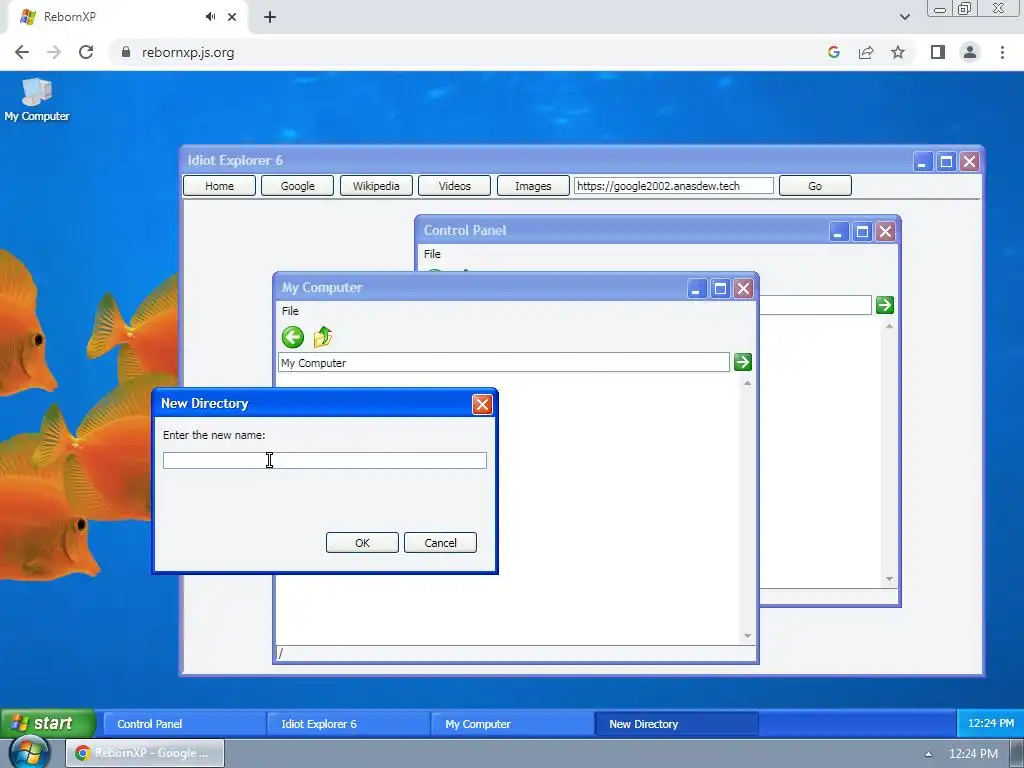Image resolution: width=1024 pixels, height=768 pixels.
Task: Show hidden system tray icons arrow
Action: (x=928, y=754)
